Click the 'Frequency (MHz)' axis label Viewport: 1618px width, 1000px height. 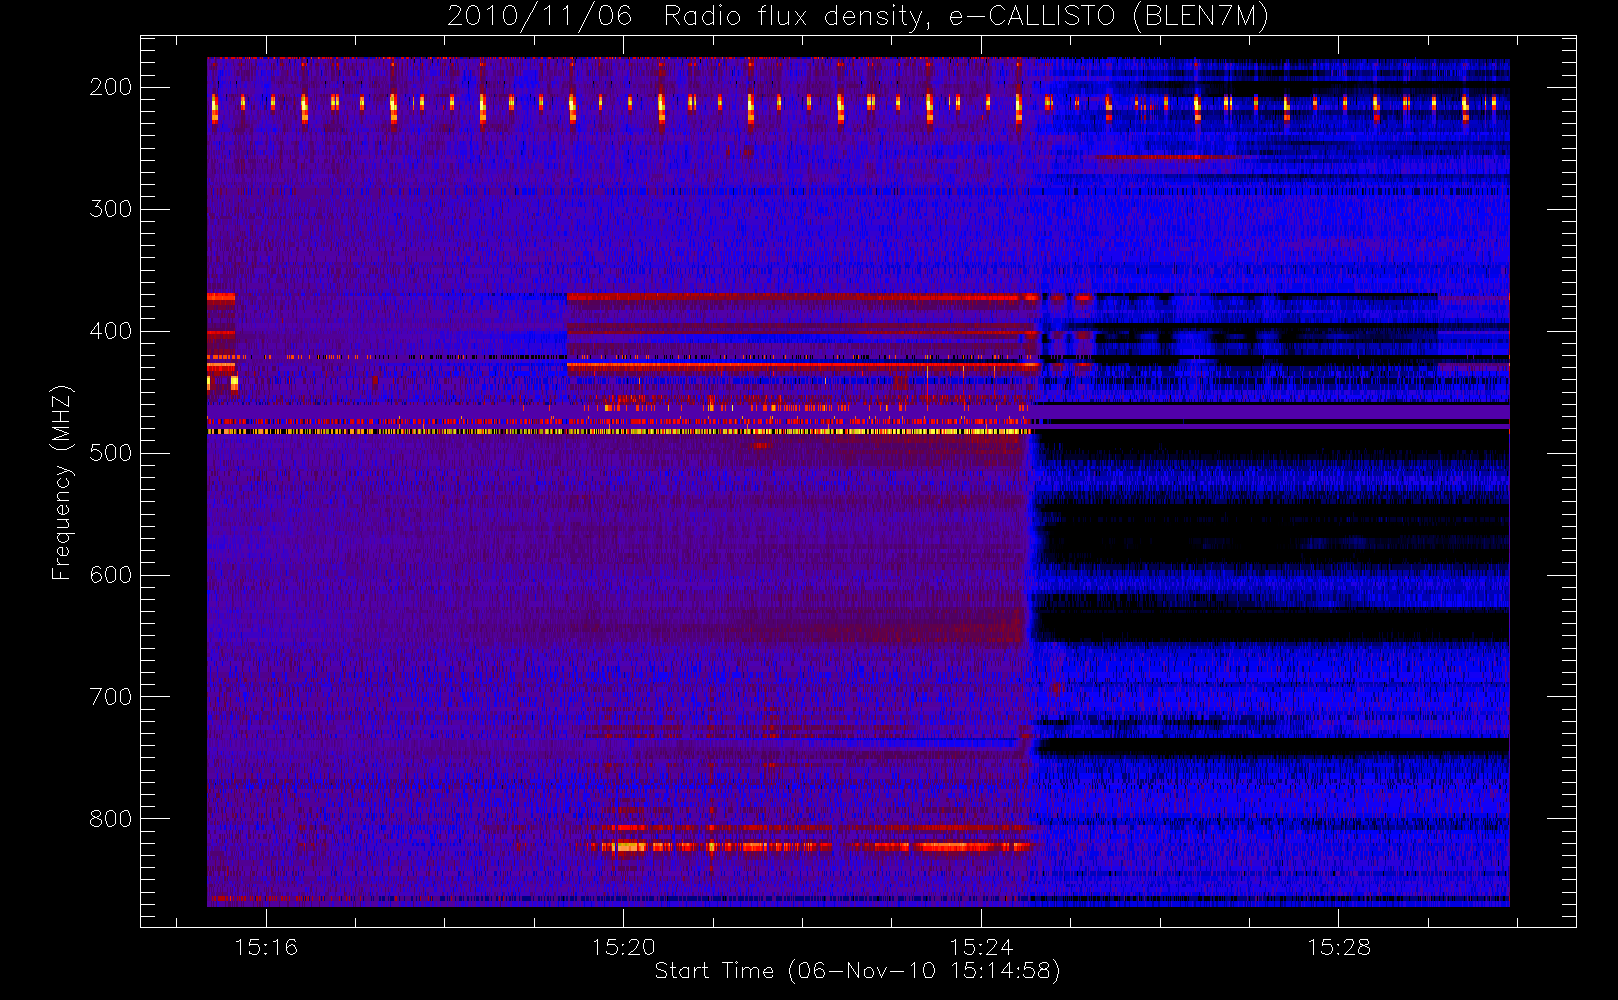click(62, 482)
